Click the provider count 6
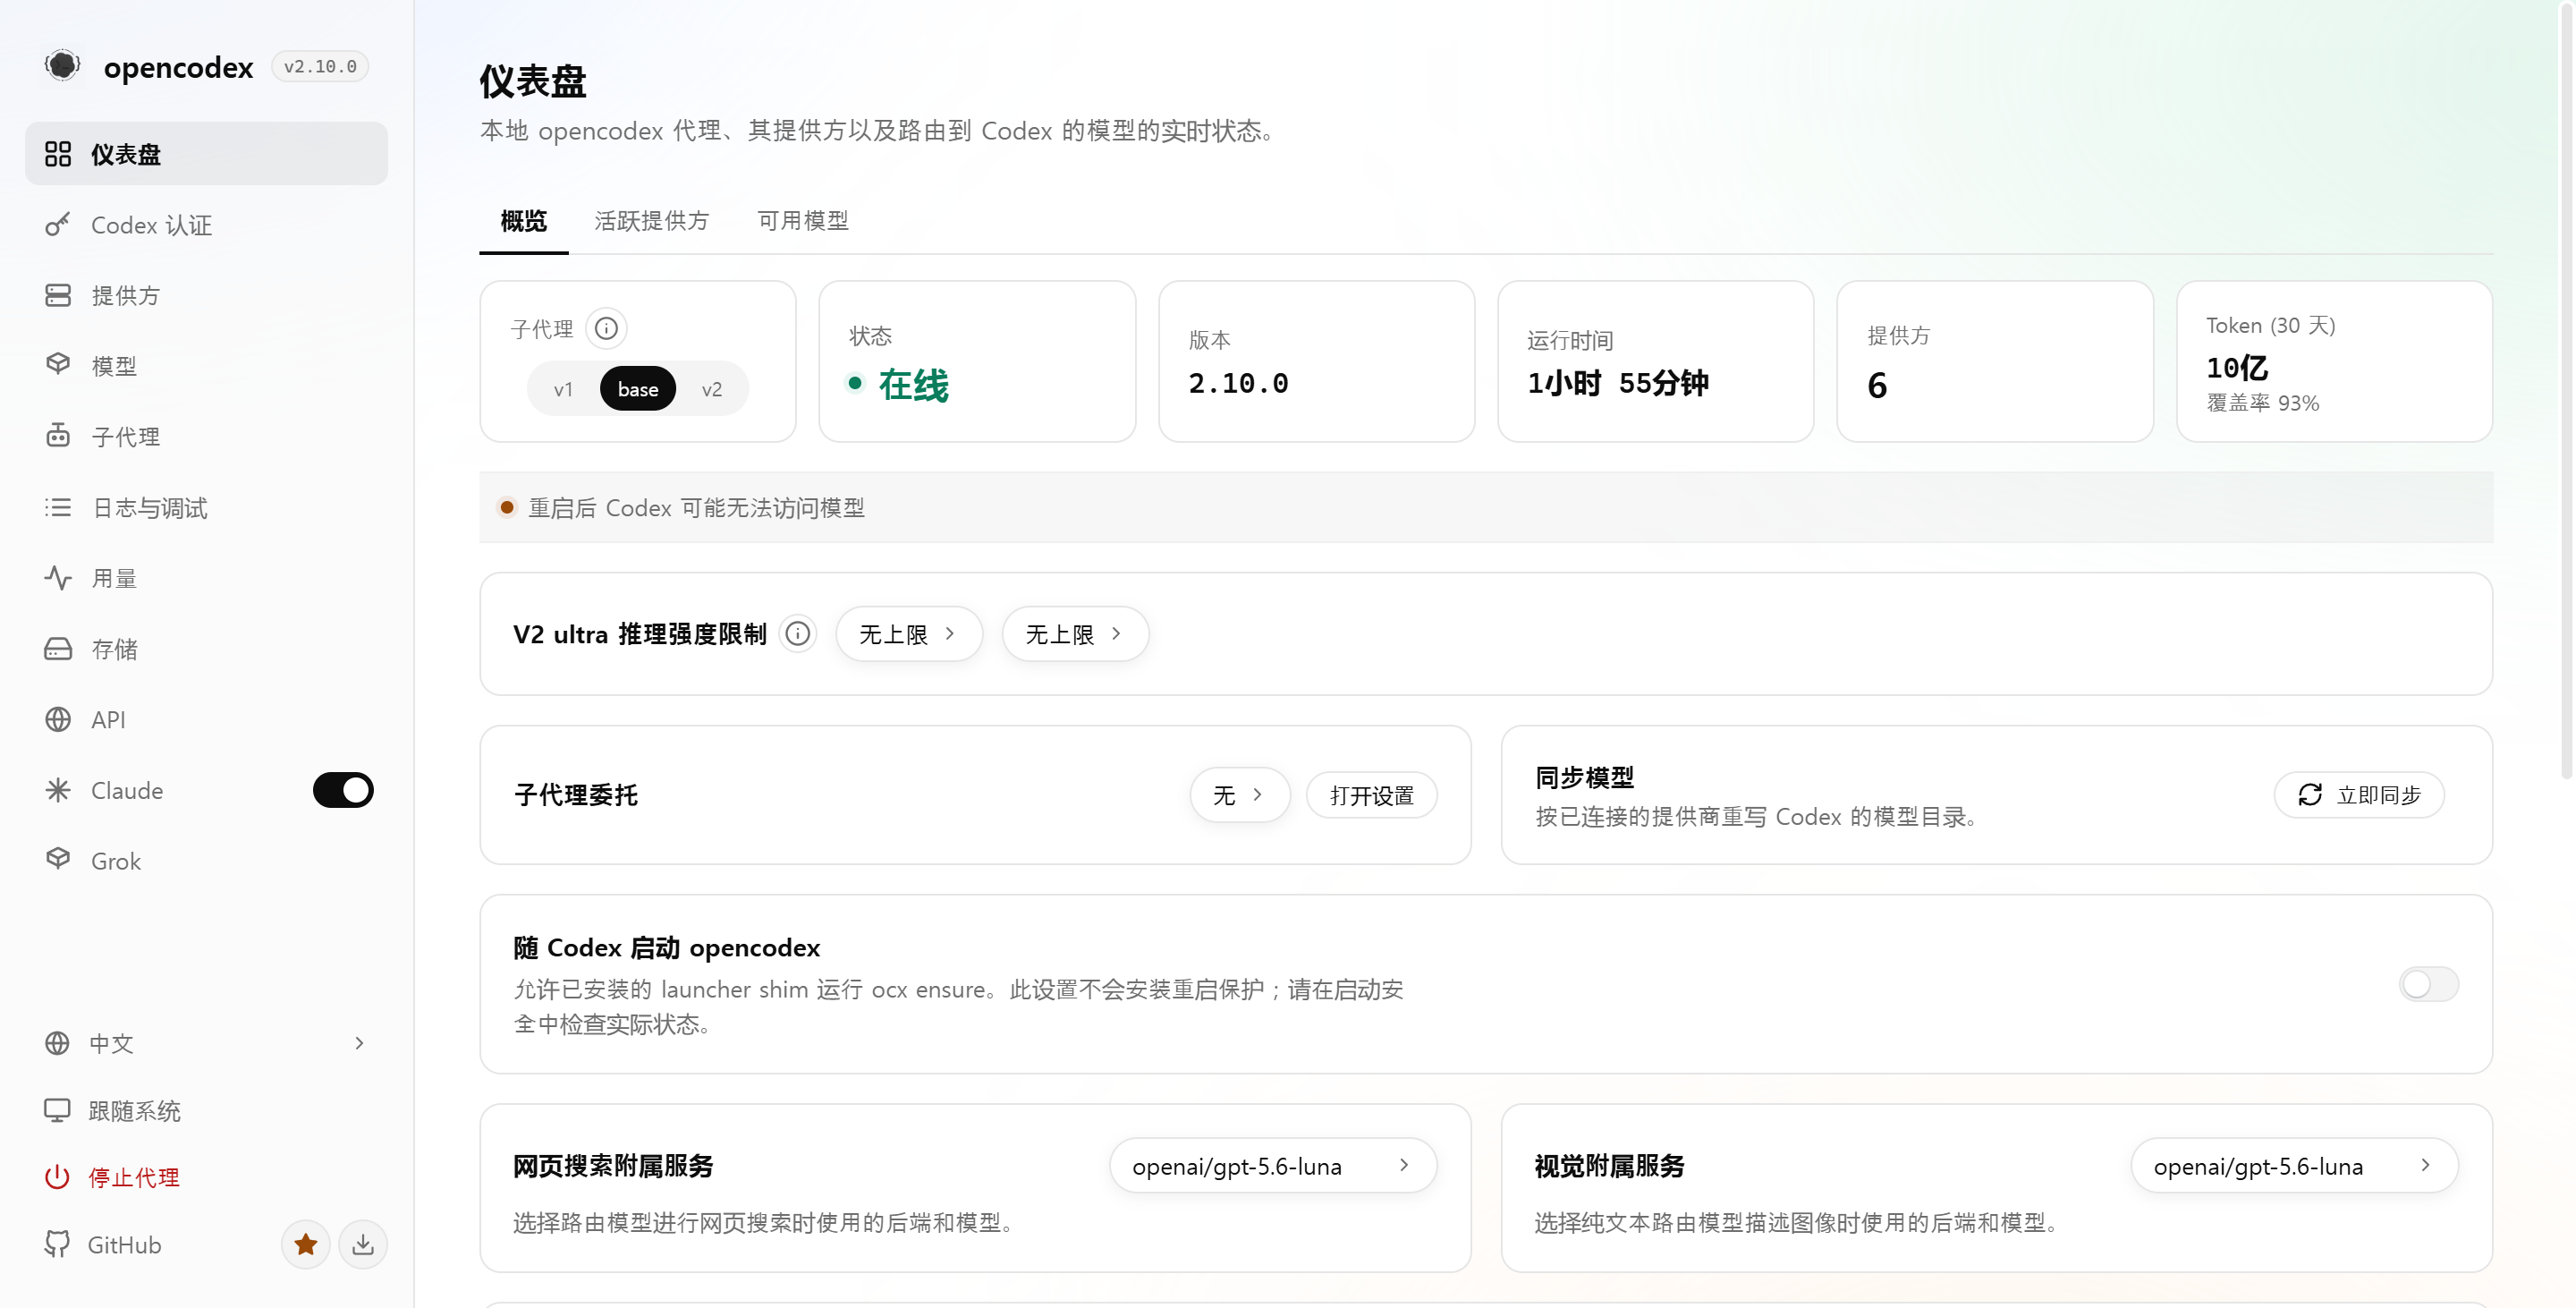Image resolution: width=2576 pixels, height=1308 pixels. (x=1877, y=385)
